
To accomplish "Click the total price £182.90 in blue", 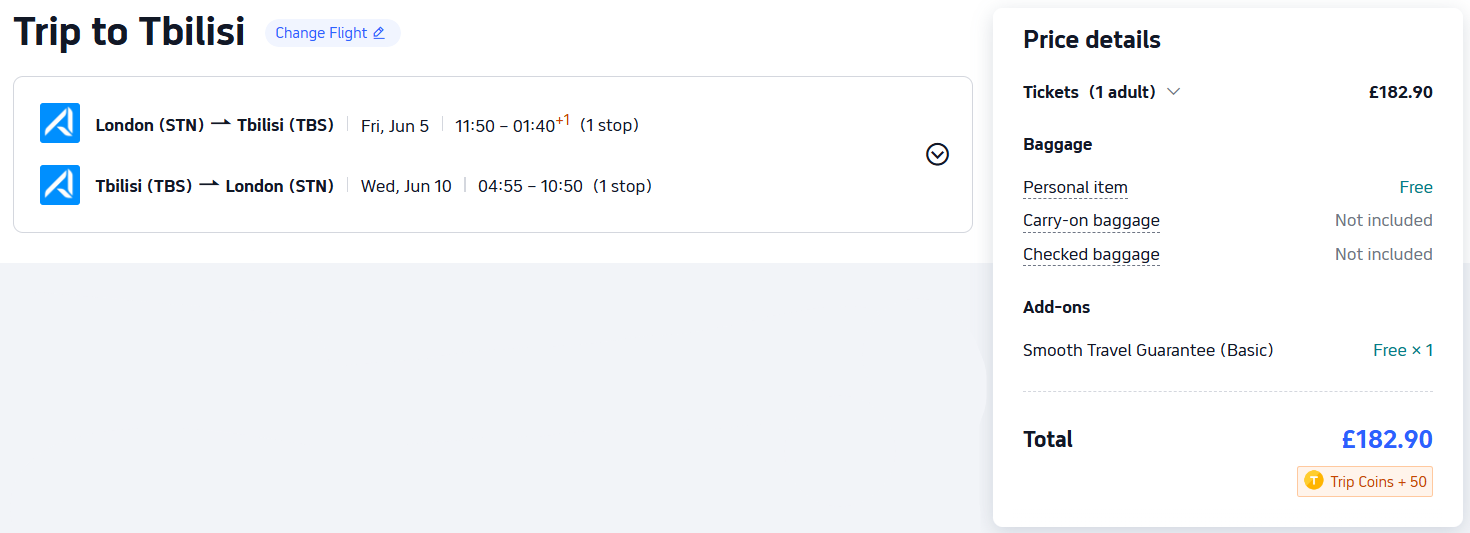I will [x=1387, y=439].
